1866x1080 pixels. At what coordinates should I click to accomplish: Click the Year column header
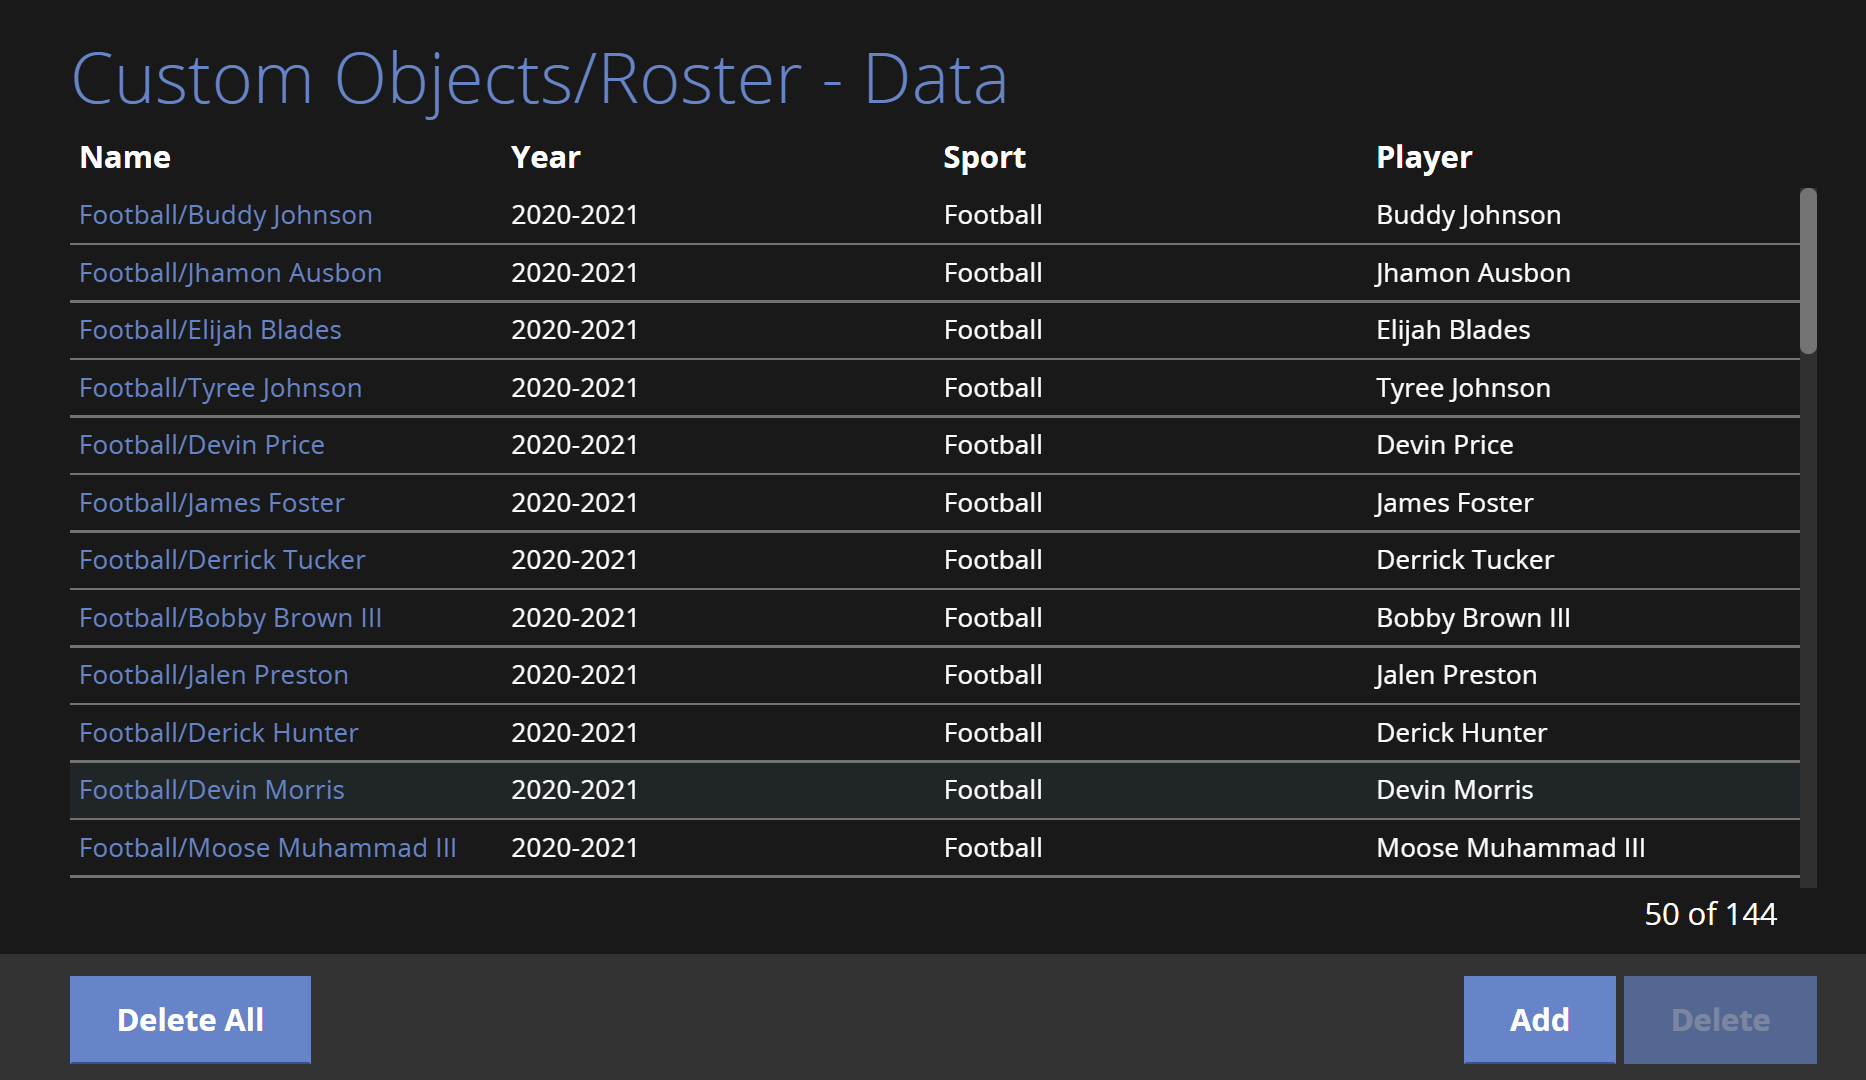point(545,157)
